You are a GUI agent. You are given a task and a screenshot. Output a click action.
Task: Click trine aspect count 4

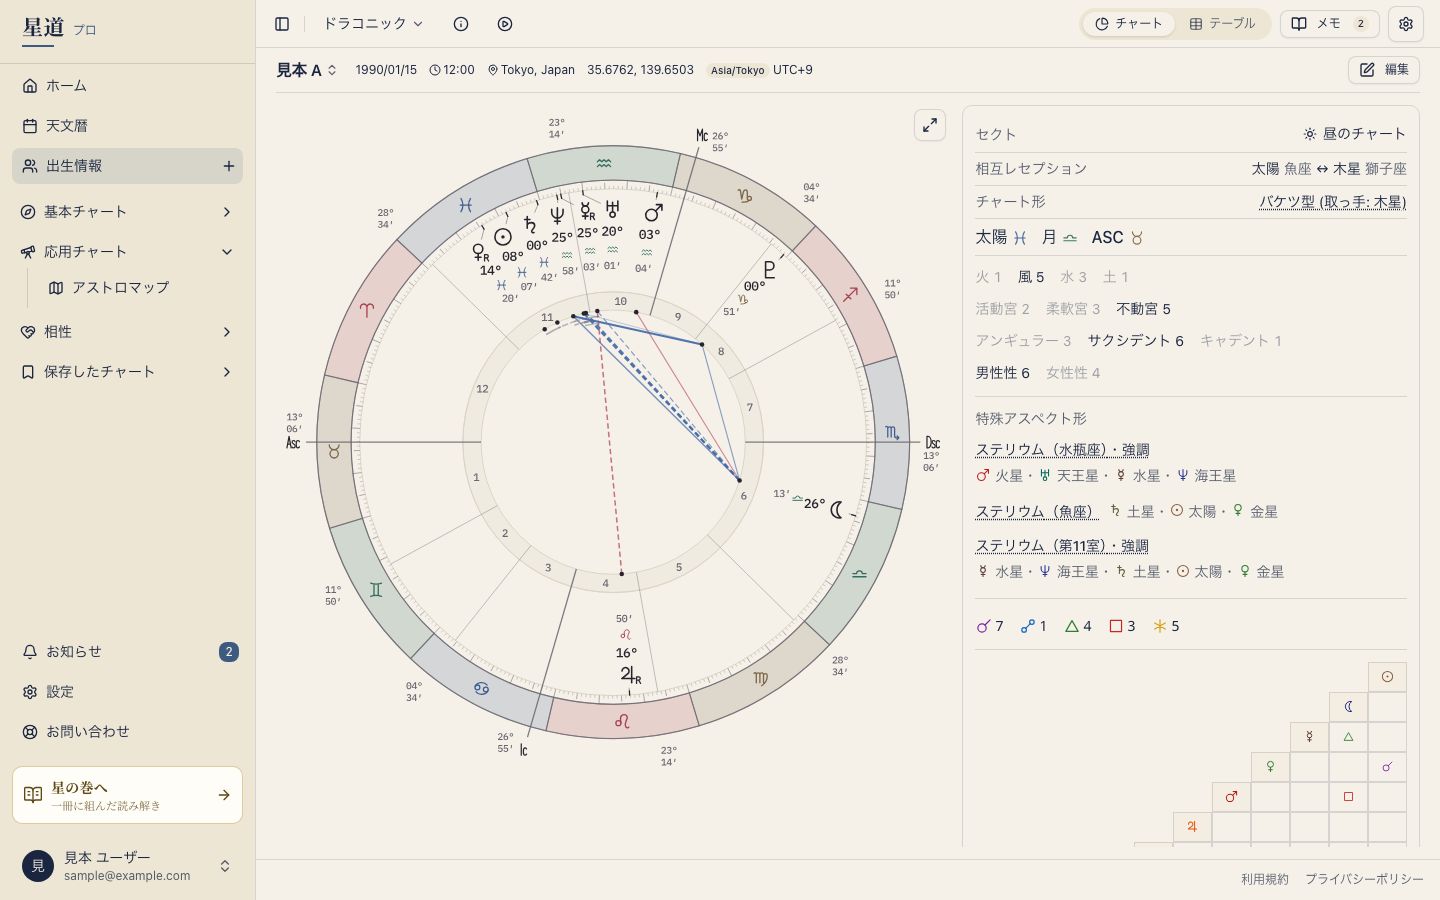(x=1078, y=626)
